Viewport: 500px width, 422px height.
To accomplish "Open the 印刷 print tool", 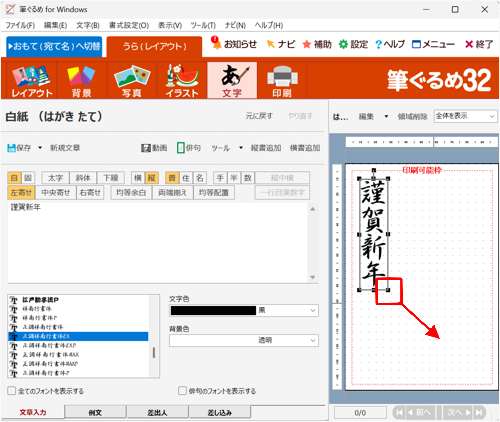I will click(282, 80).
